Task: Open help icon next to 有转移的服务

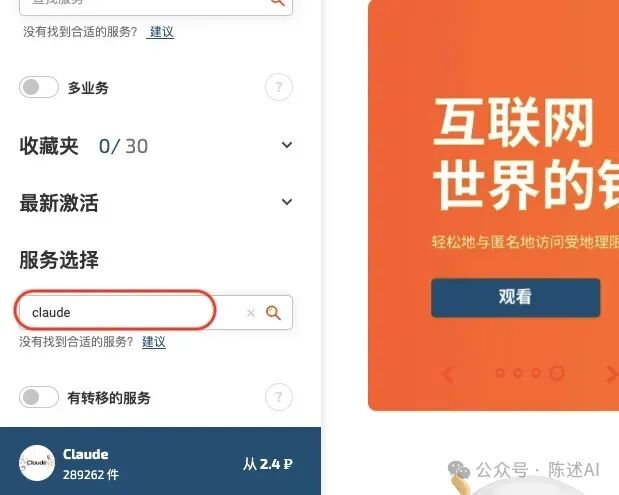Action: pyautogui.click(x=279, y=397)
